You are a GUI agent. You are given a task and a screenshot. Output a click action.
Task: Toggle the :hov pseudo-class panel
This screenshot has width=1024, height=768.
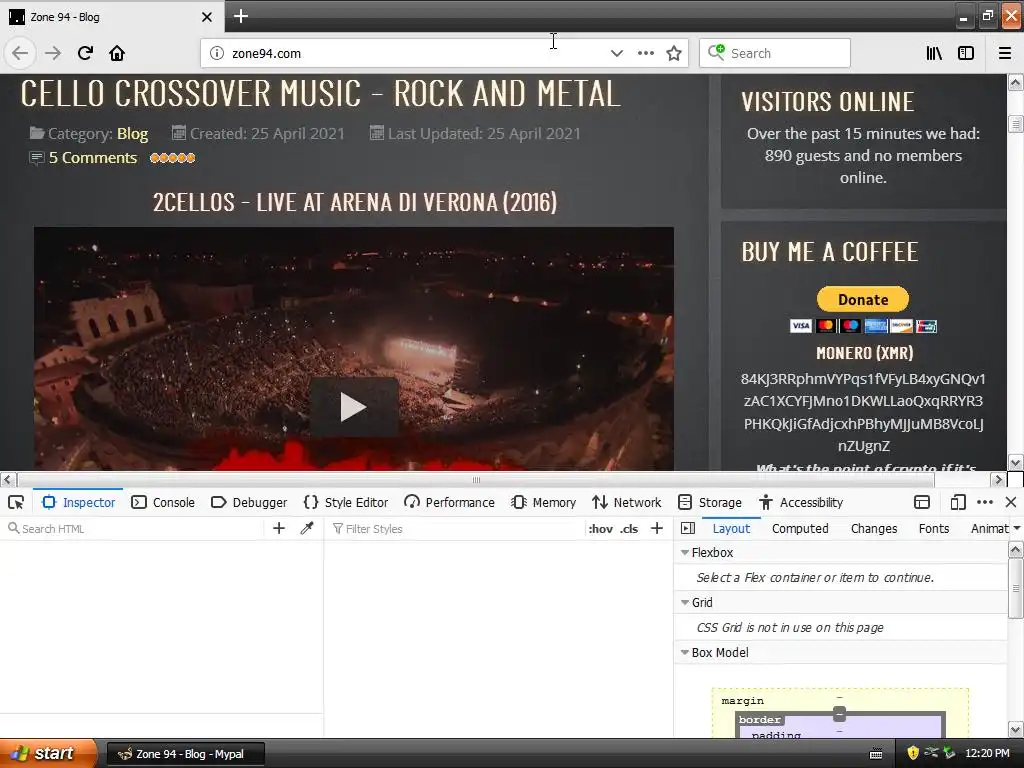[600, 529]
